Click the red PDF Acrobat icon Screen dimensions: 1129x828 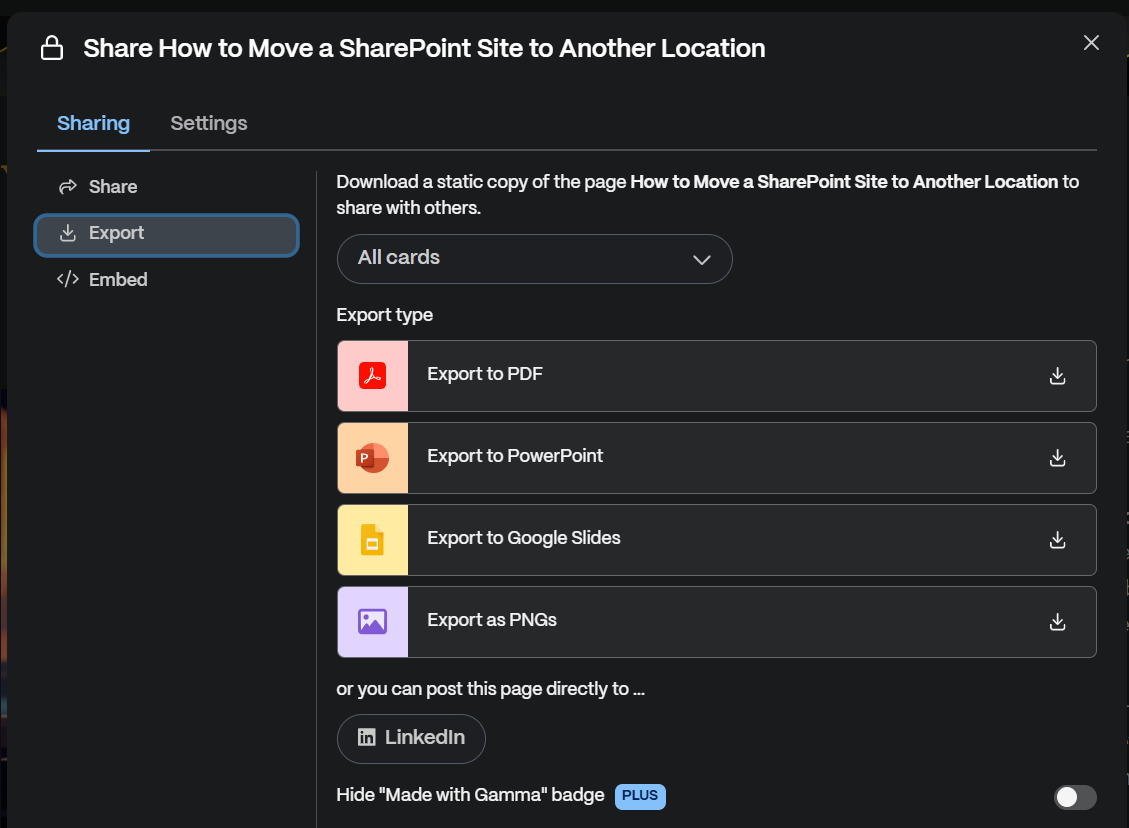[x=372, y=376]
